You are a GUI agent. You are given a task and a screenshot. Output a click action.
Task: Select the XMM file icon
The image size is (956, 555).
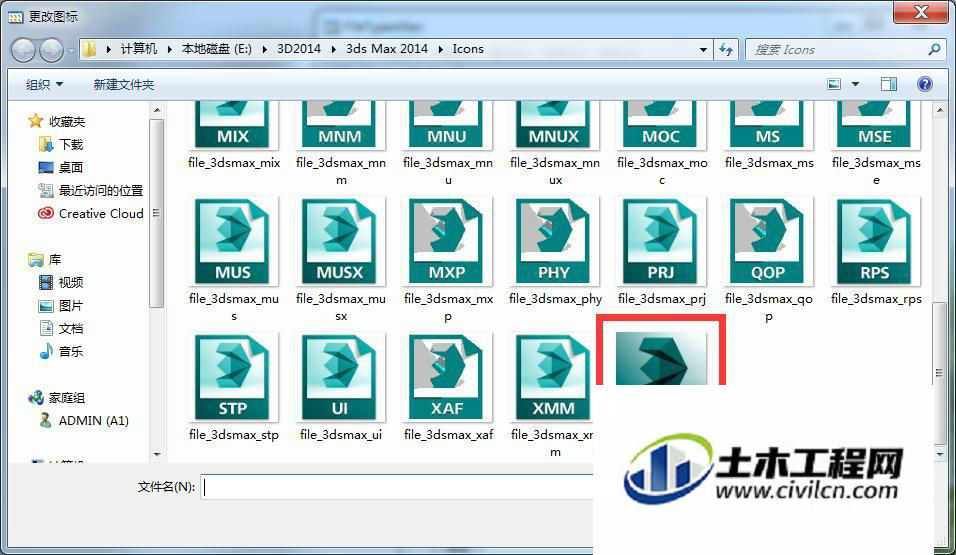(x=554, y=376)
